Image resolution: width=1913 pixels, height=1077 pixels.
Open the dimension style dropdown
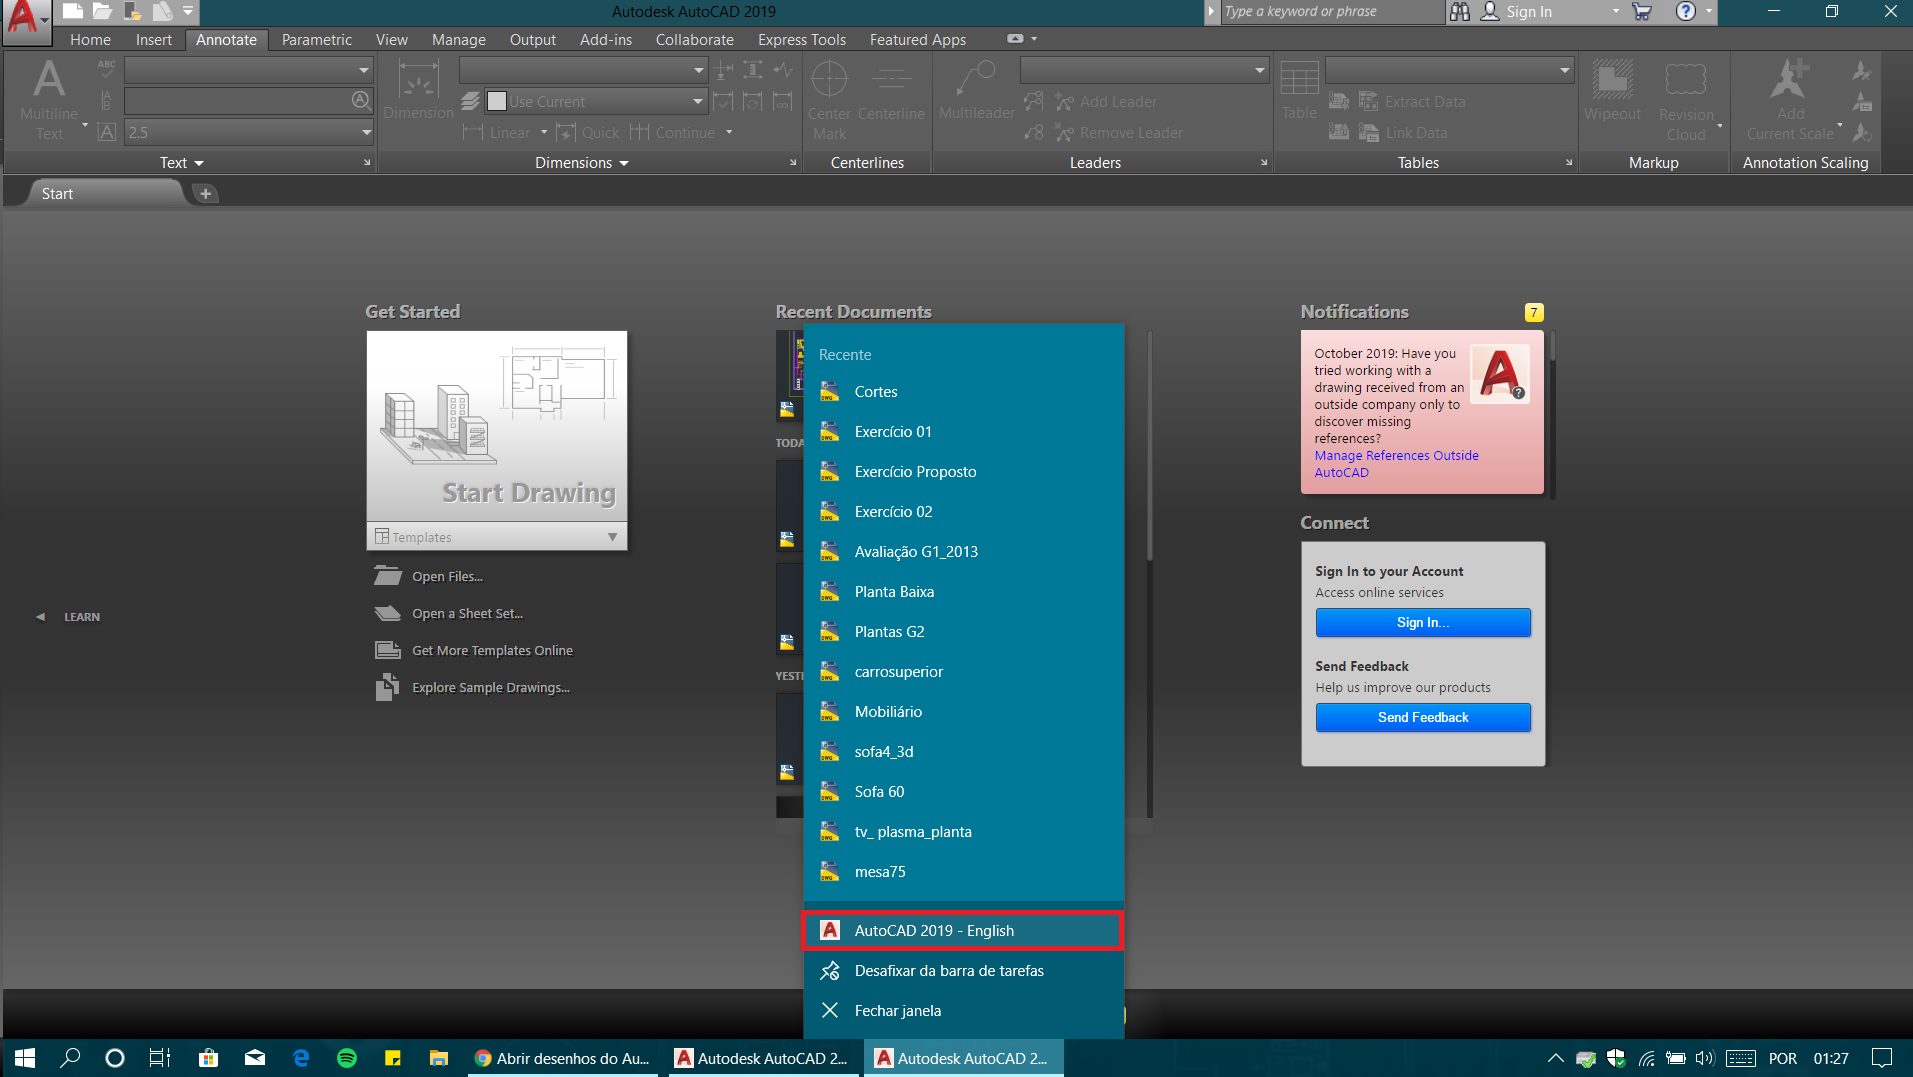pyautogui.click(x=698, y=70)
